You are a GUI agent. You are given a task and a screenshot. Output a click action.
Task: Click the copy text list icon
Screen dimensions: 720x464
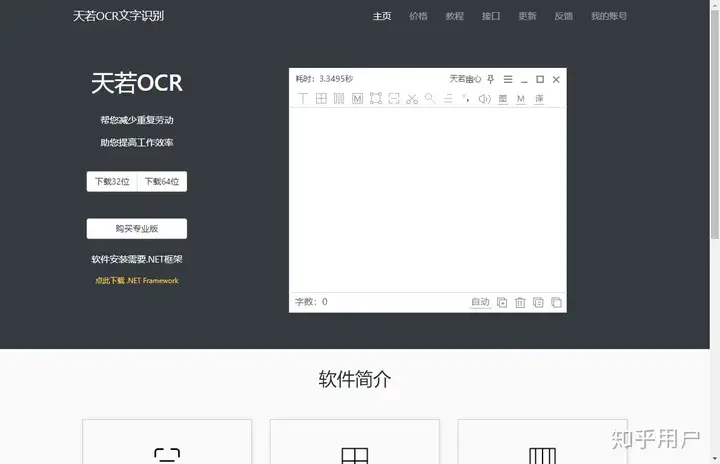pyautogui.click(x=538, y=302)
